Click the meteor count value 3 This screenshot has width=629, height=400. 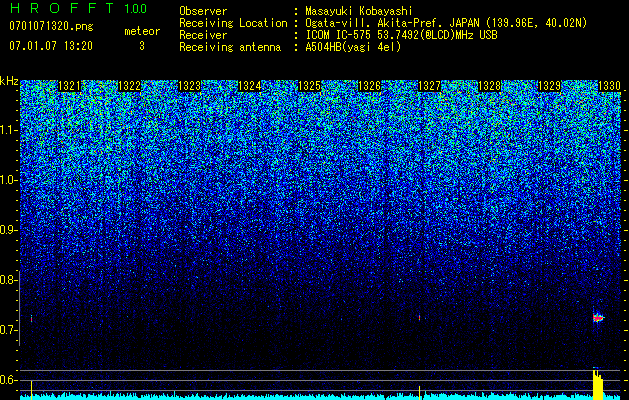(x=142, y=46)
